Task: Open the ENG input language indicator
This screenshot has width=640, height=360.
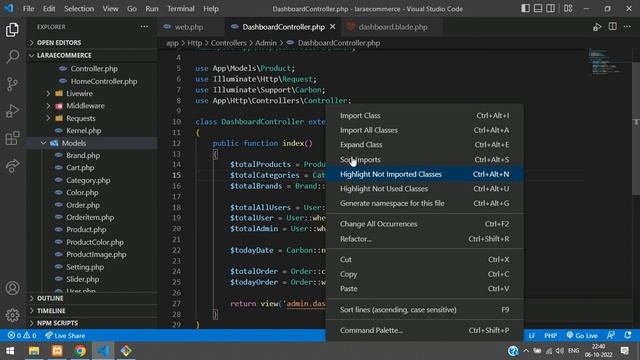Action: click(573, 351)
